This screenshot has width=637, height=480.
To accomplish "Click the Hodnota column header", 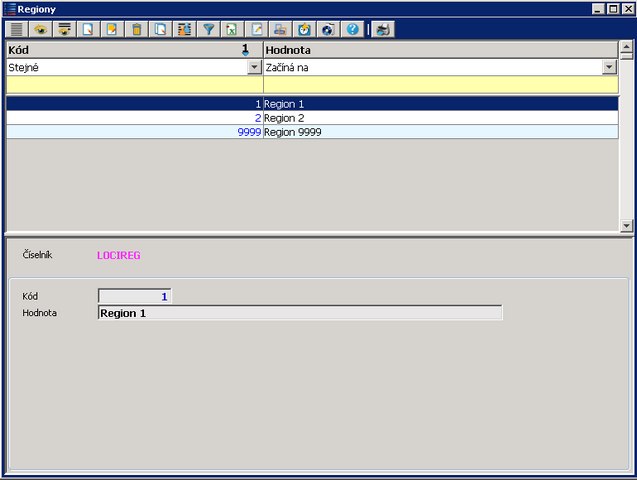I will point(440,49).
